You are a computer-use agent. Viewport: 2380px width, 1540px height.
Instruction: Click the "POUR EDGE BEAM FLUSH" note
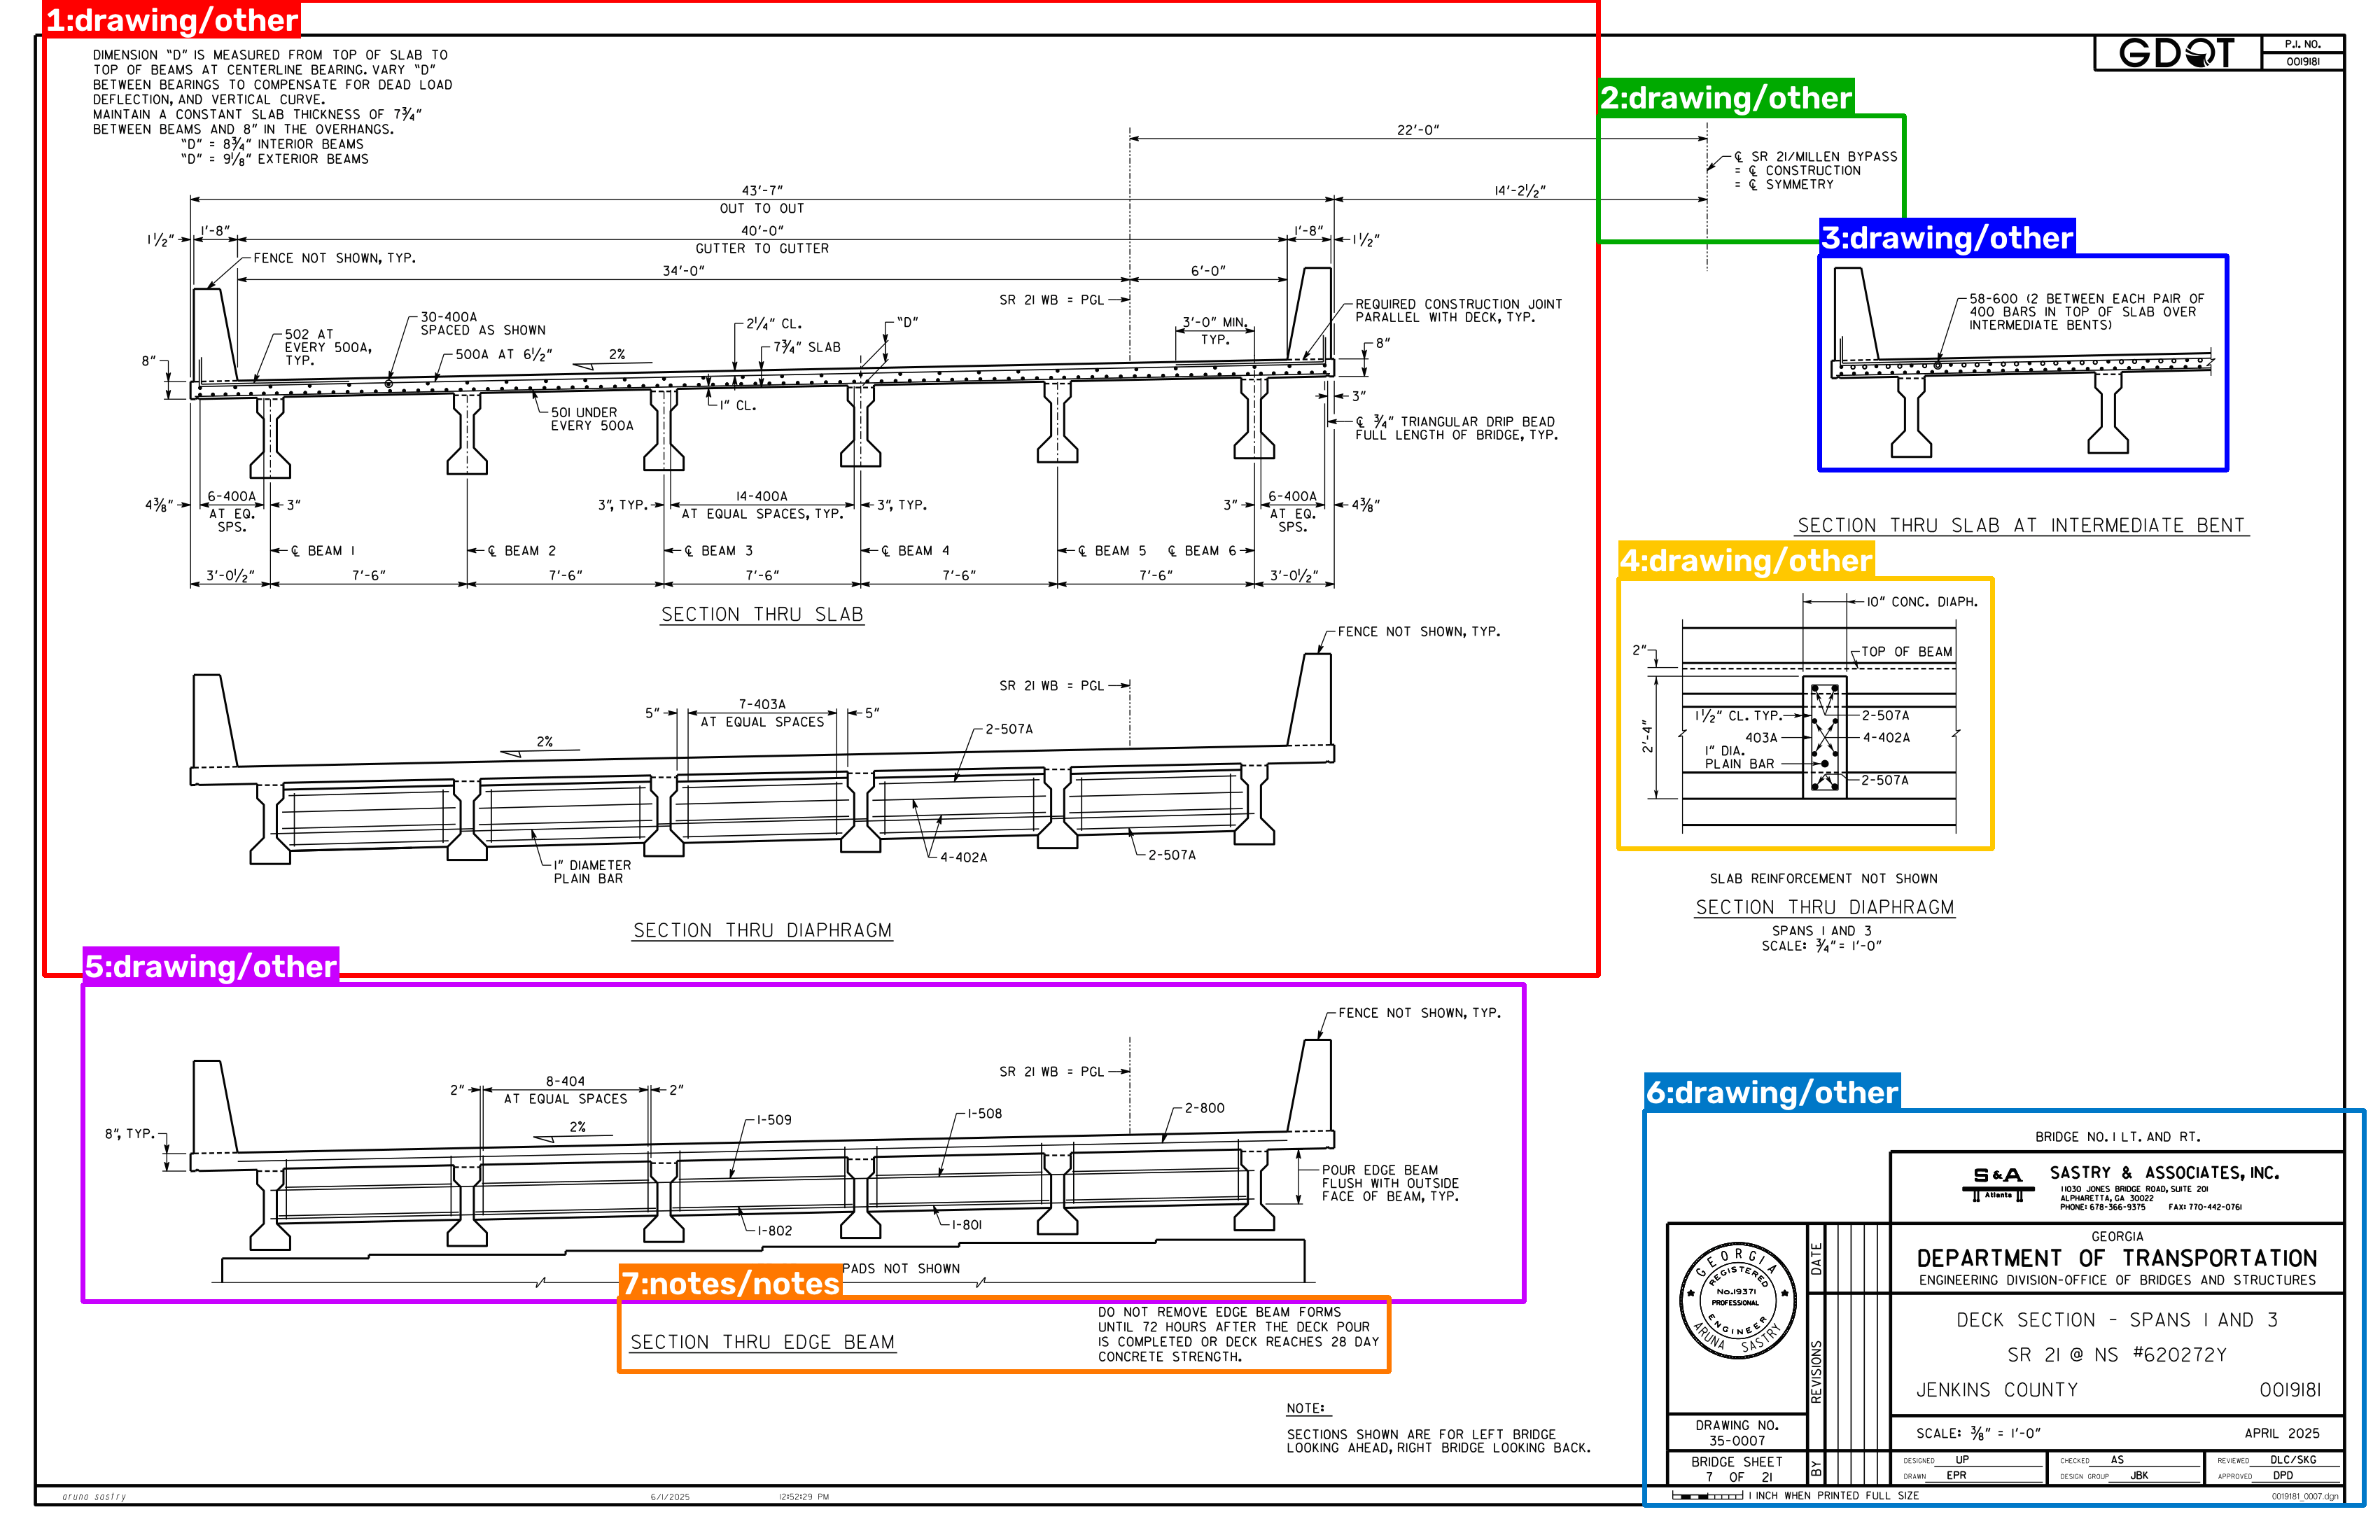pyautogui.click(x=1390, y=1183)
